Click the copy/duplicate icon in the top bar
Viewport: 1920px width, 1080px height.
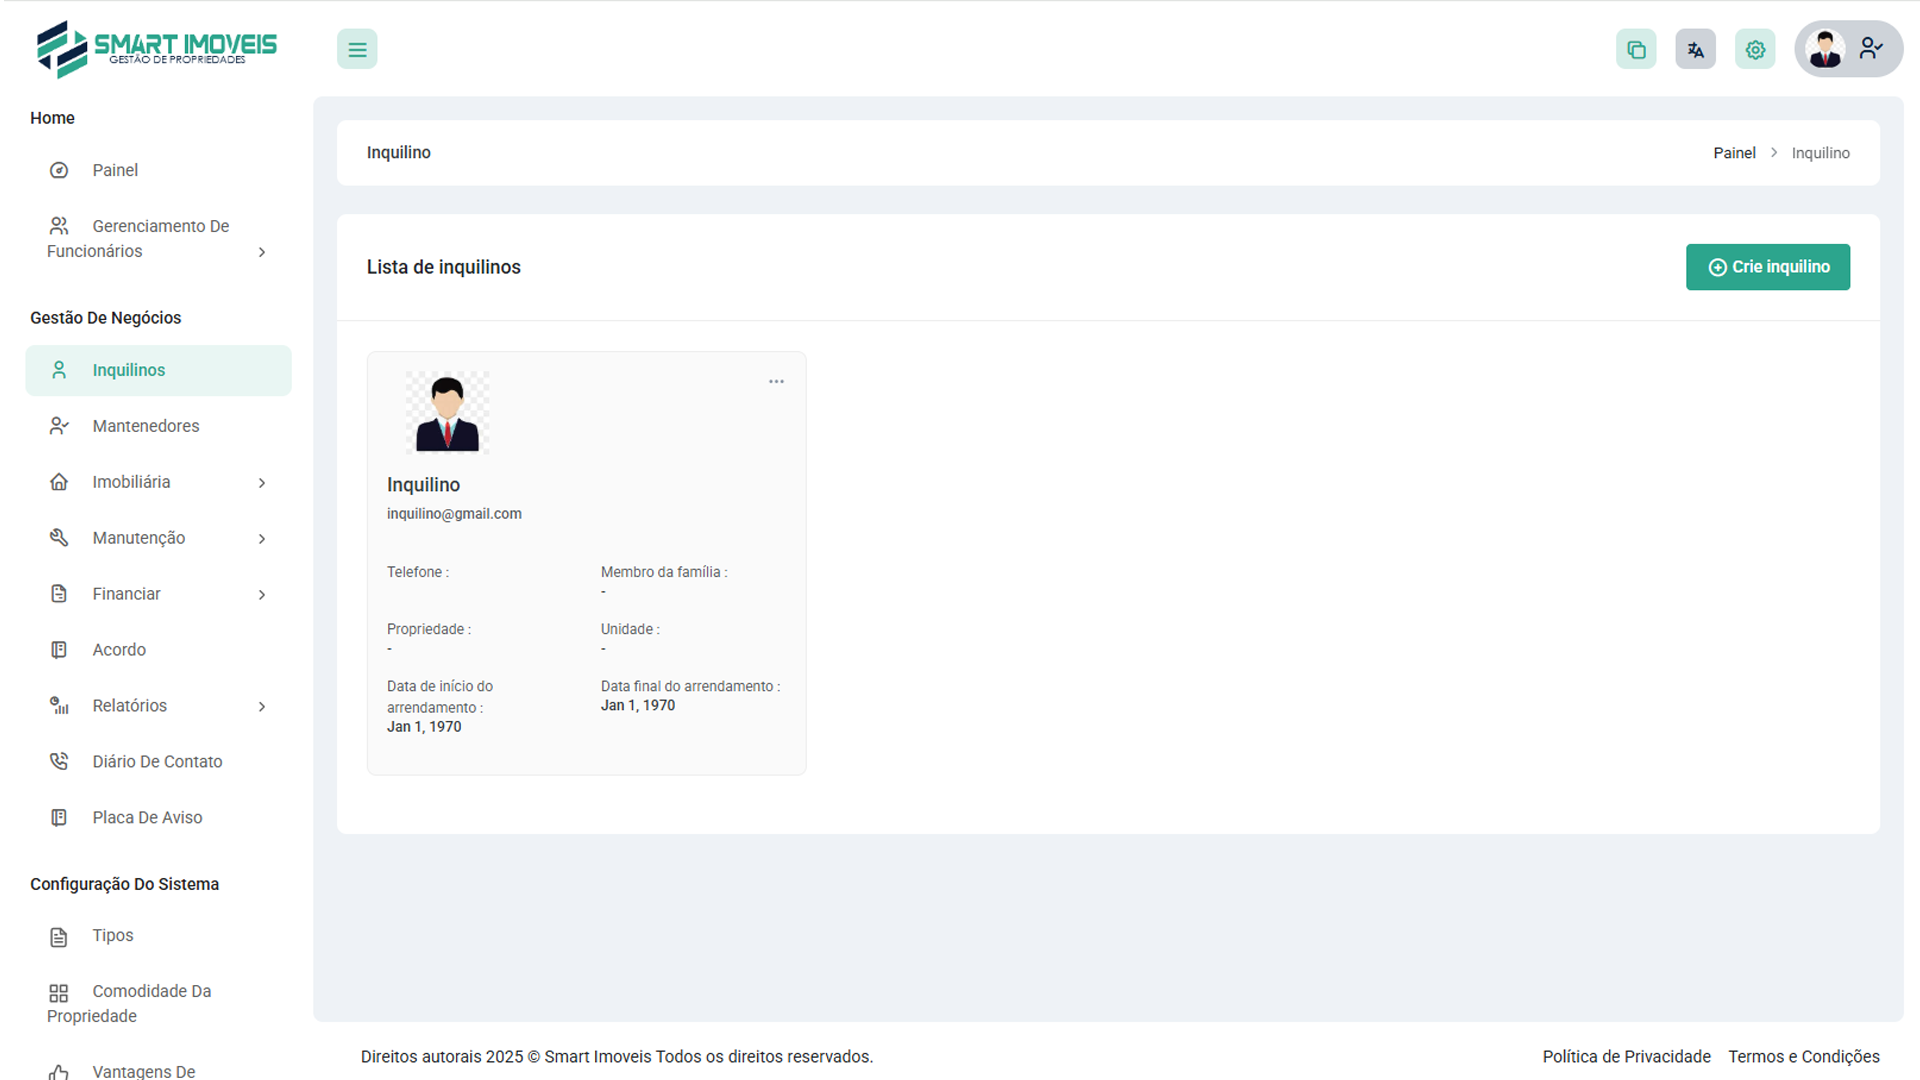1636,49
